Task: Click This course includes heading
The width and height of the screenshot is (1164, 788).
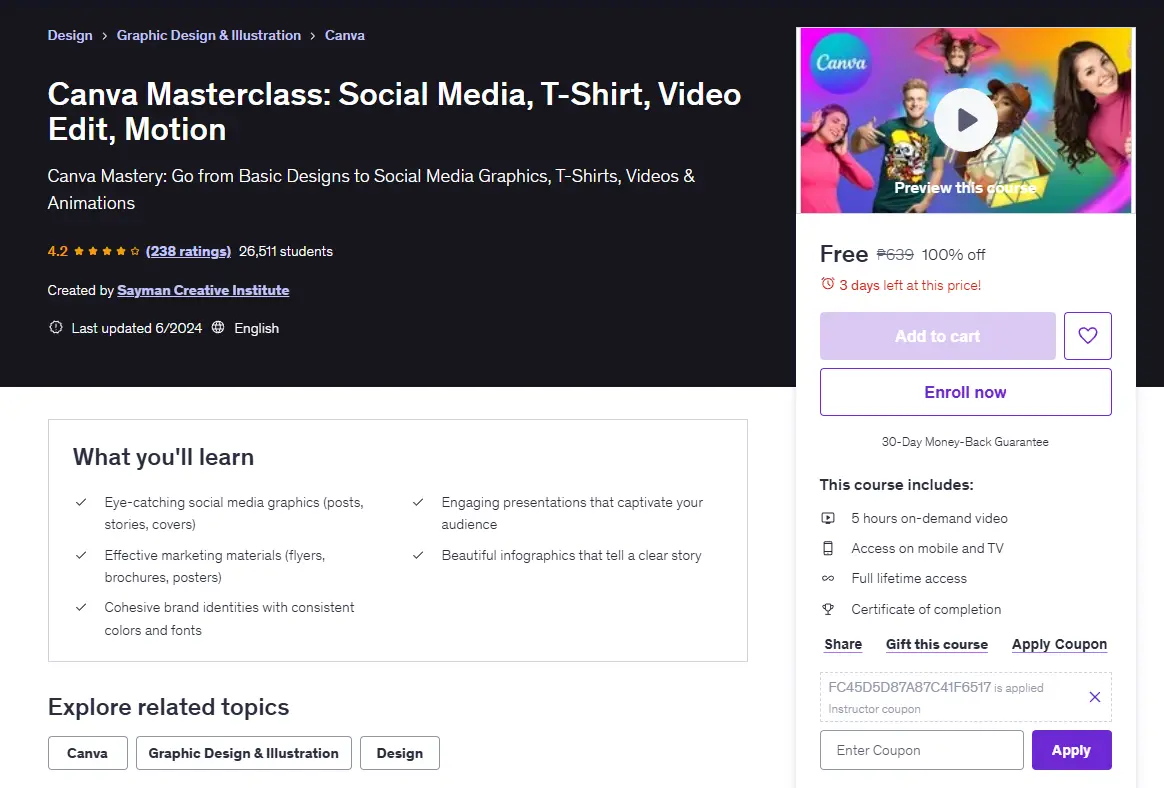Action: pos(896,485)
